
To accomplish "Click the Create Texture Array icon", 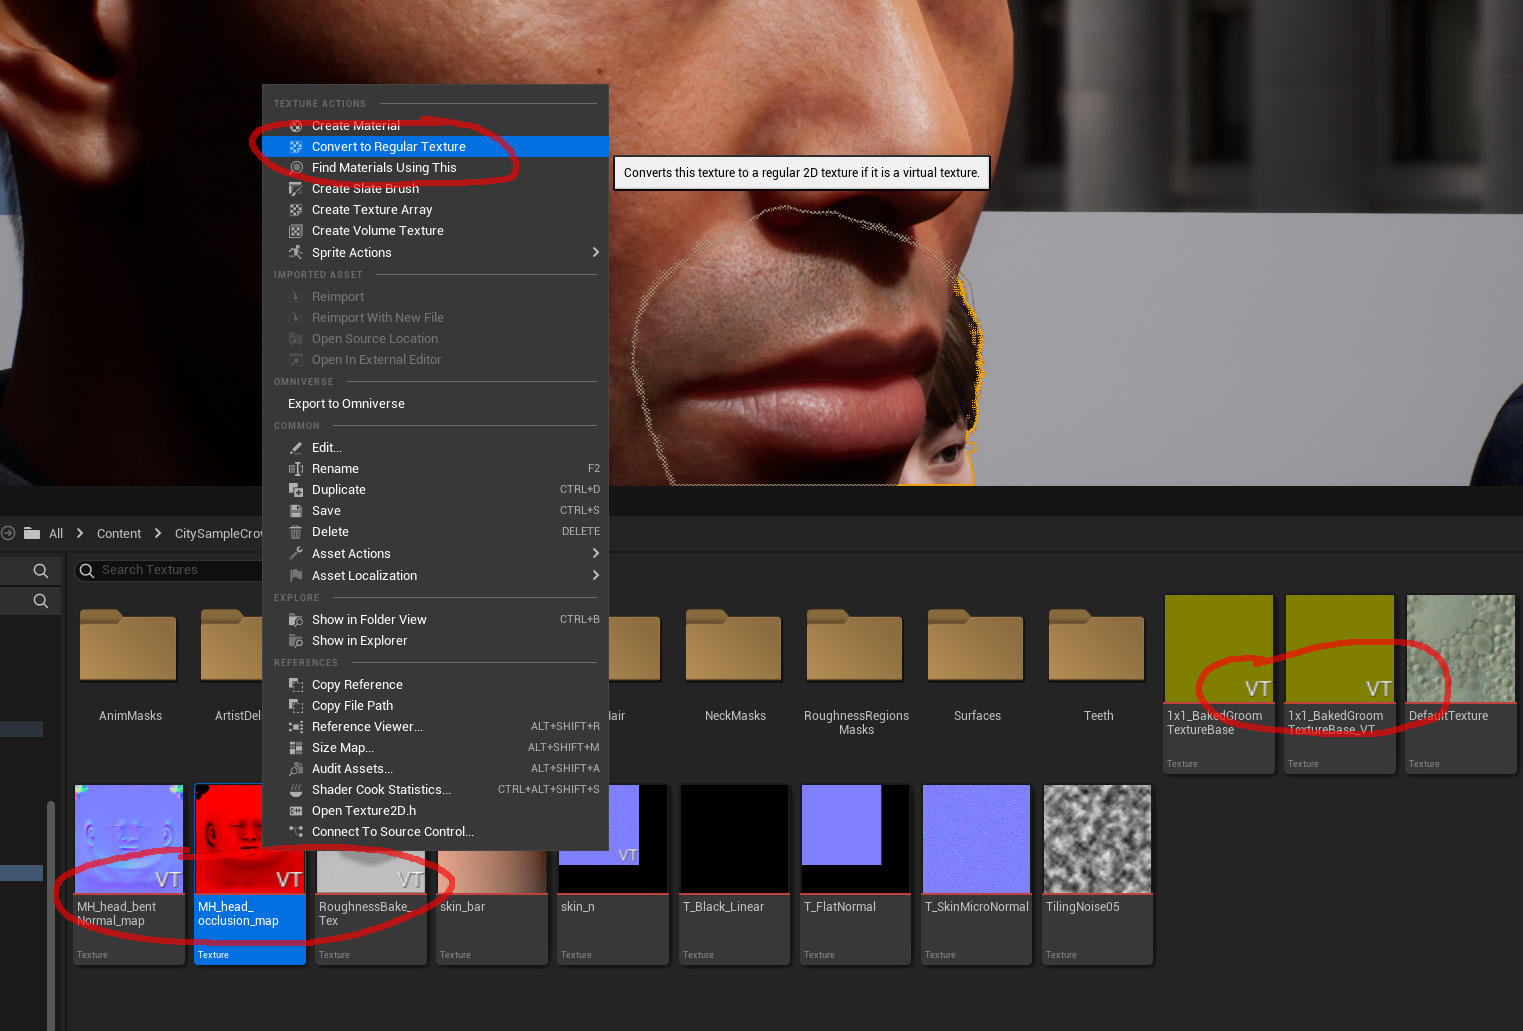I will (296, 210).
